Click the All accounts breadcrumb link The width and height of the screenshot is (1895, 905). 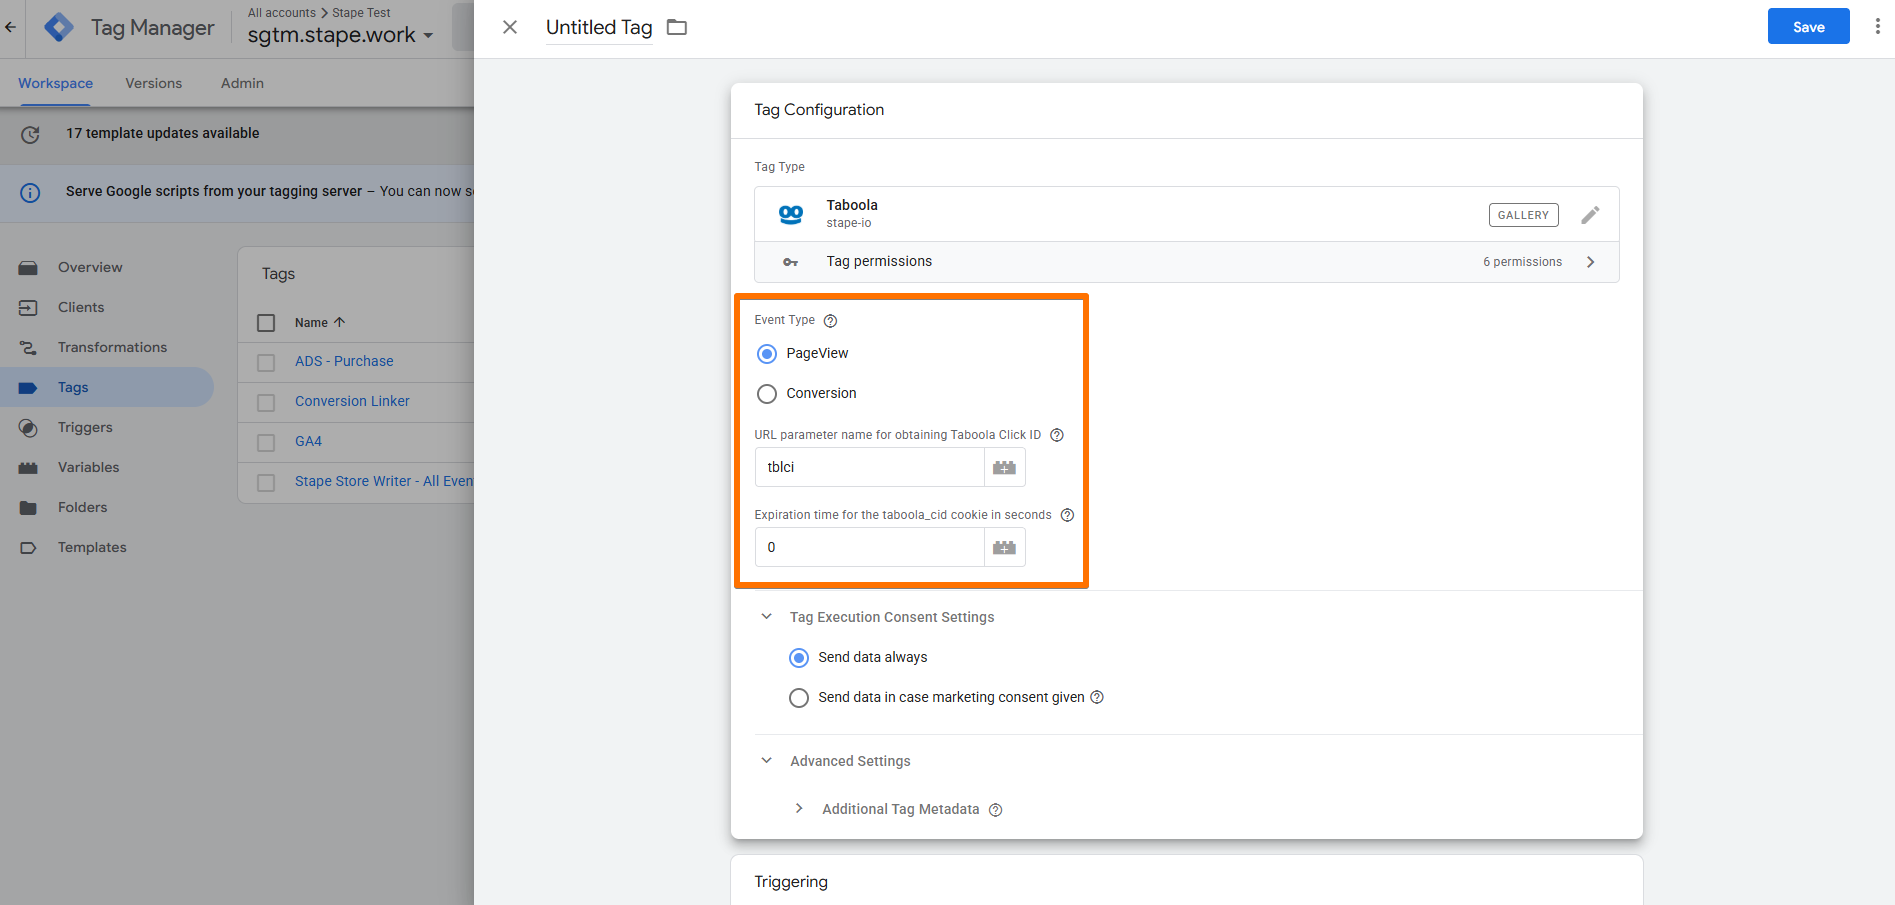click(282, 13)
